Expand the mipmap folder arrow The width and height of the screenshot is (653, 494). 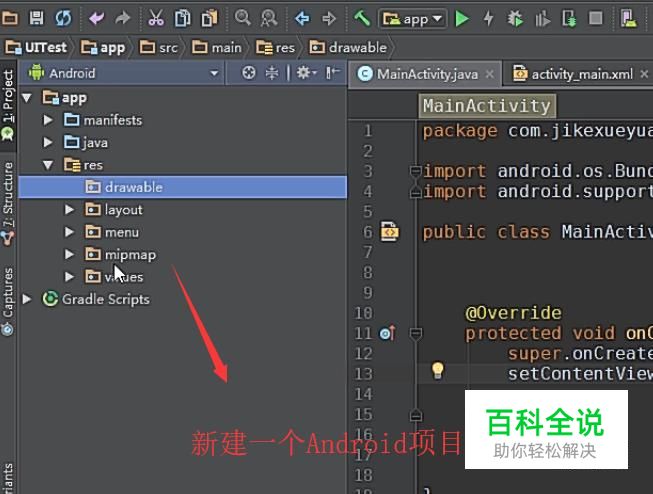(x=70, y=254)
